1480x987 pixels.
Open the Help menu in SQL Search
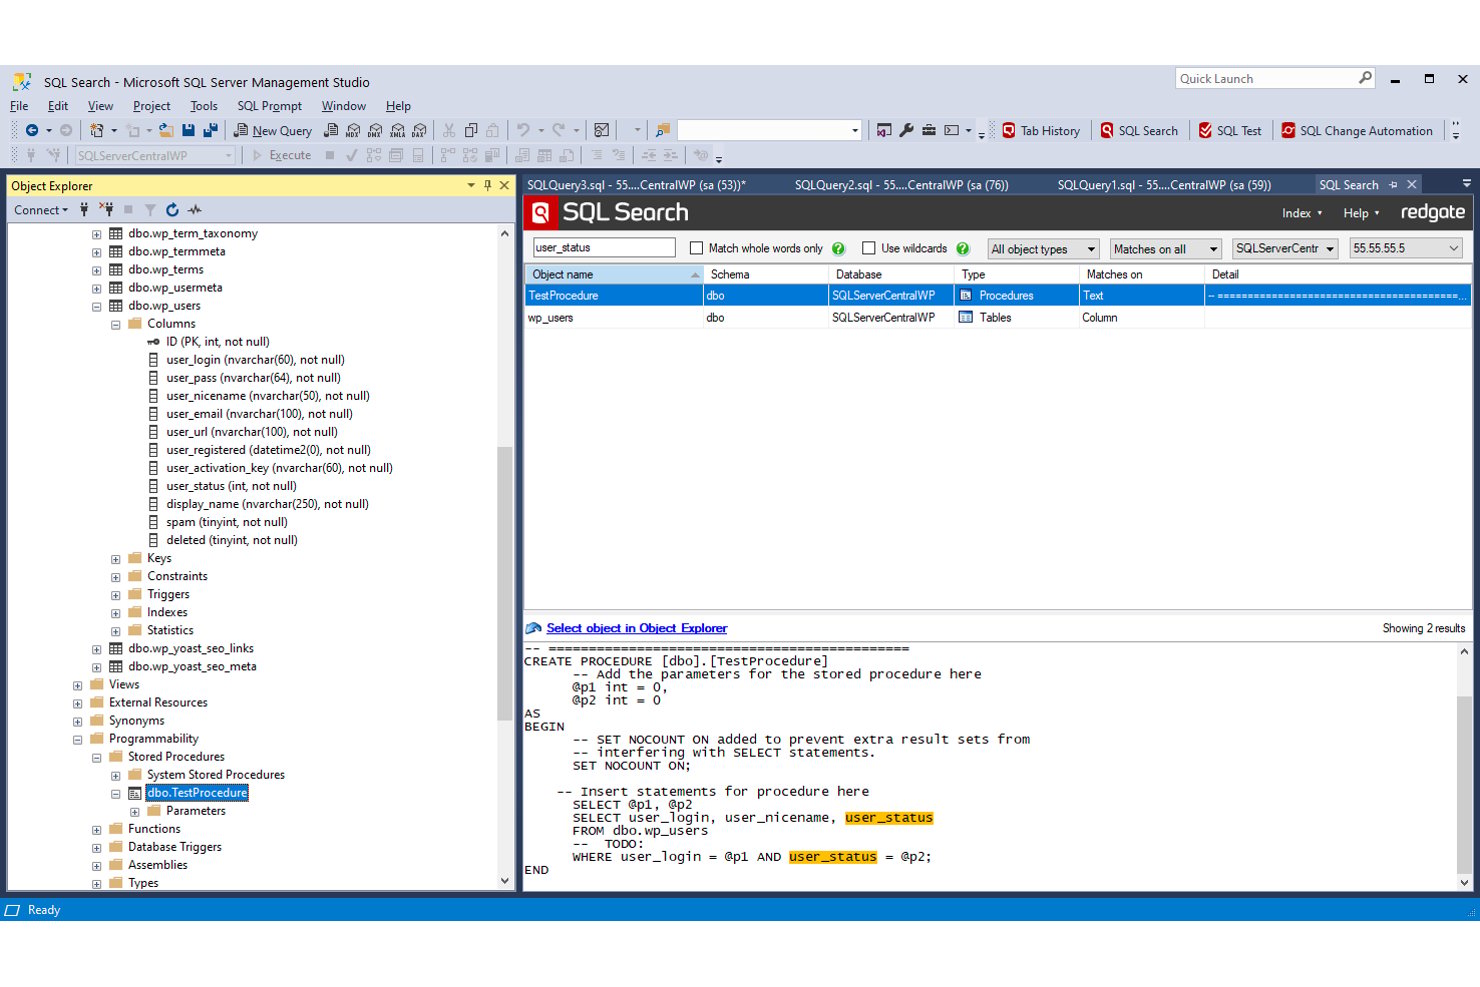click(1361, 213)
